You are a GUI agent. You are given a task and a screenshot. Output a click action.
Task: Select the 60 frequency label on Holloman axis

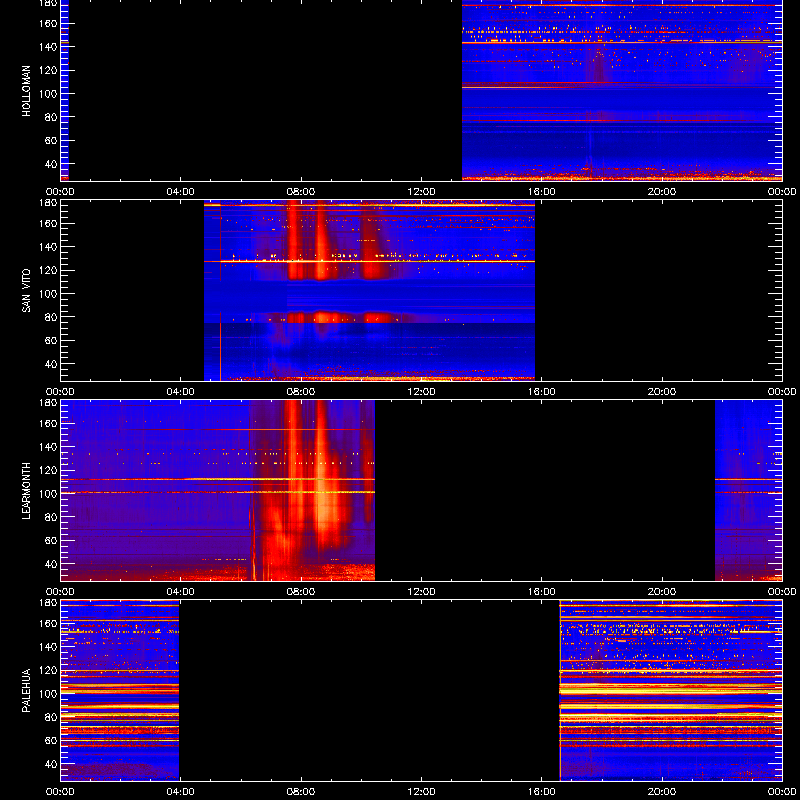point(52,141)
